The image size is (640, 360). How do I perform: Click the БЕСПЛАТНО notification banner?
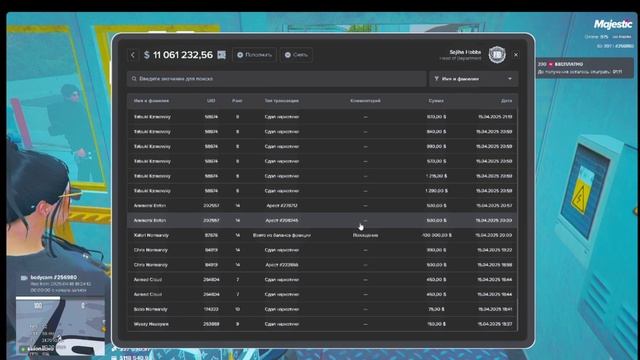point(584,68)
